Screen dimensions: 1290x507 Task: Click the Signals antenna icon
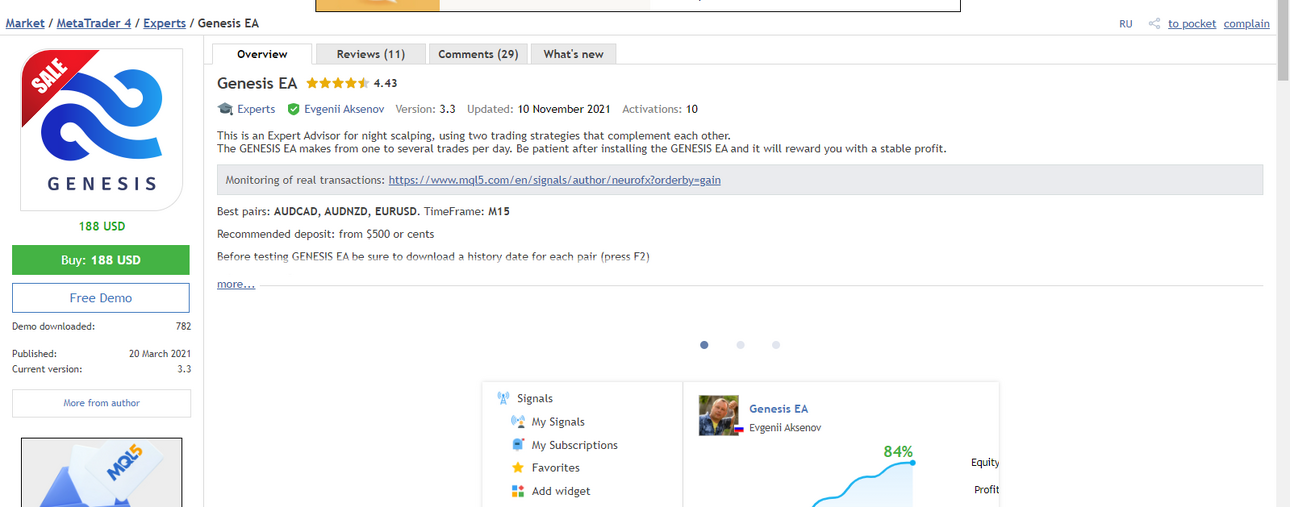[x=503, y=398]
